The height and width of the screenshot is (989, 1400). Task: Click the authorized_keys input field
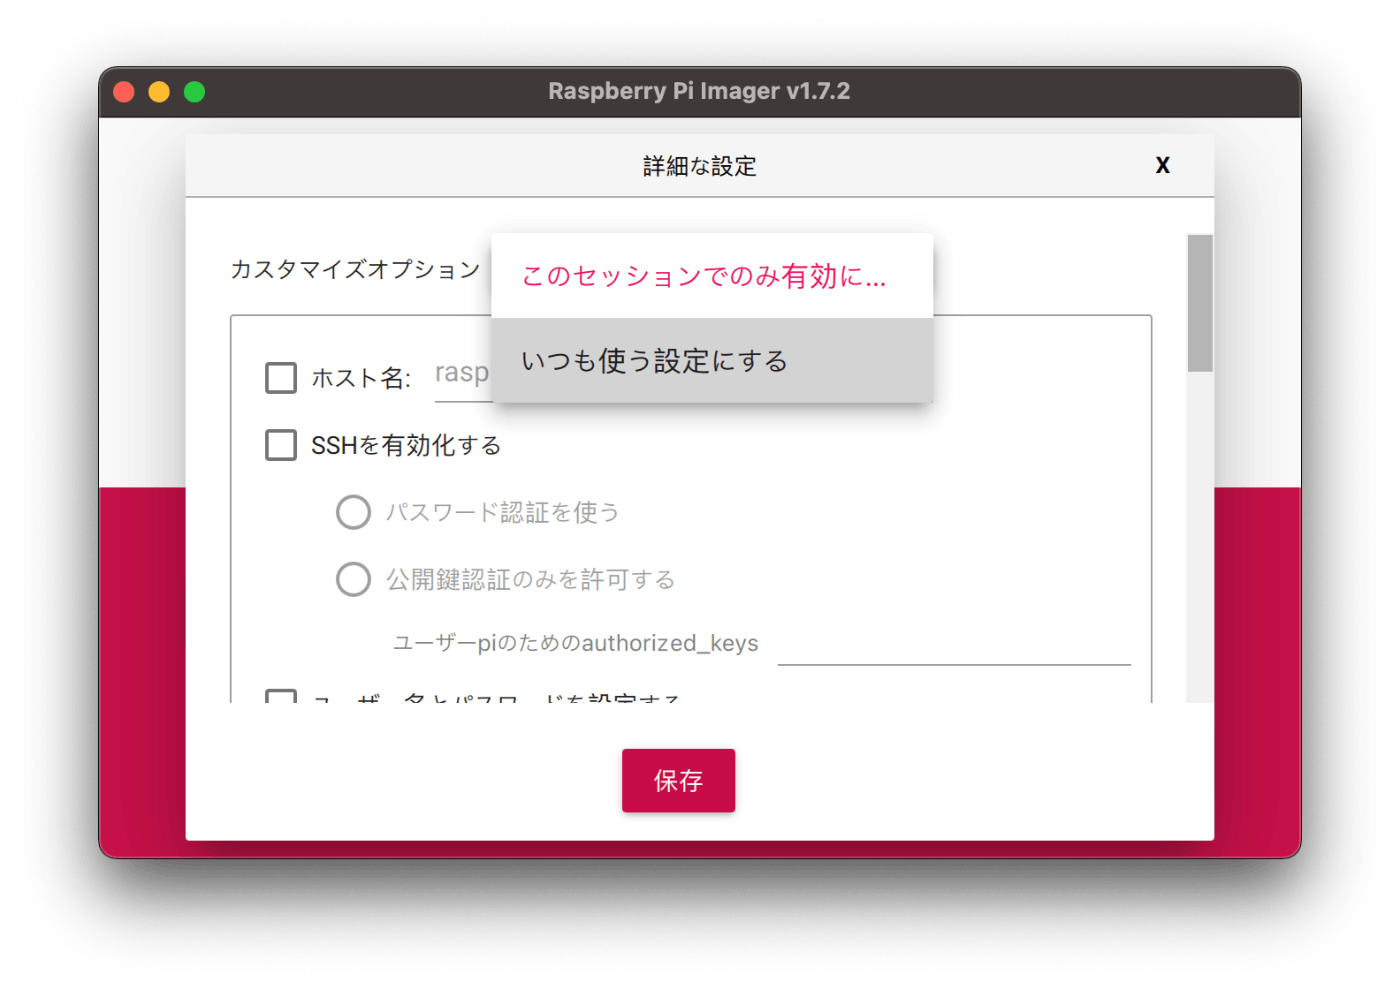click(x=954, y=644)
